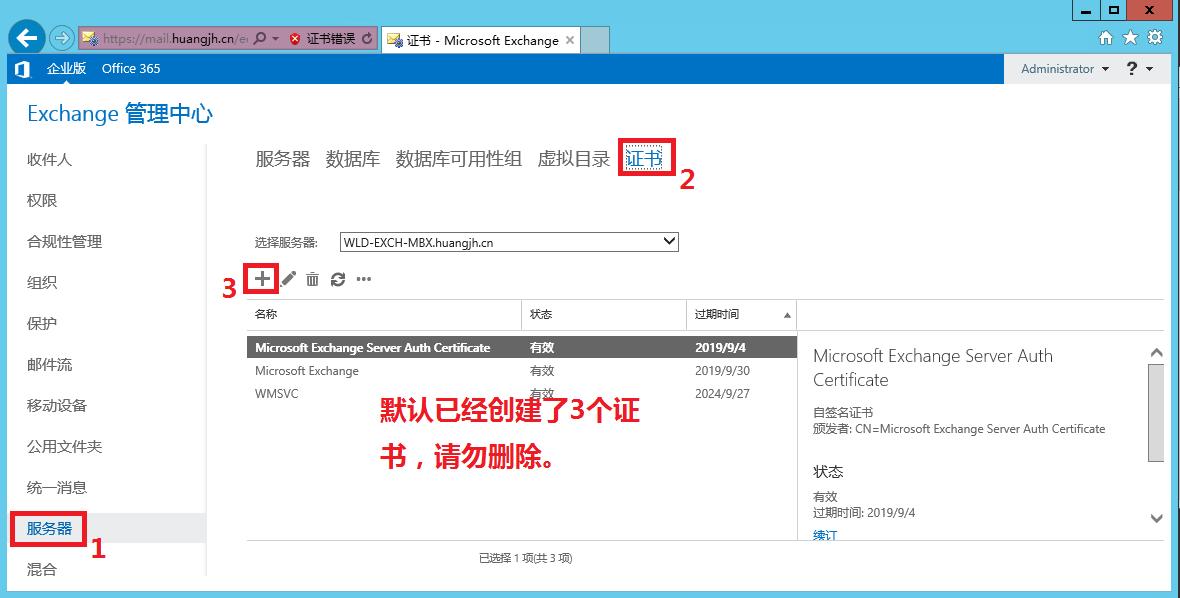
Task: Click the 2024/9/27 expiry date cell
Action: [x=722, y=393]
